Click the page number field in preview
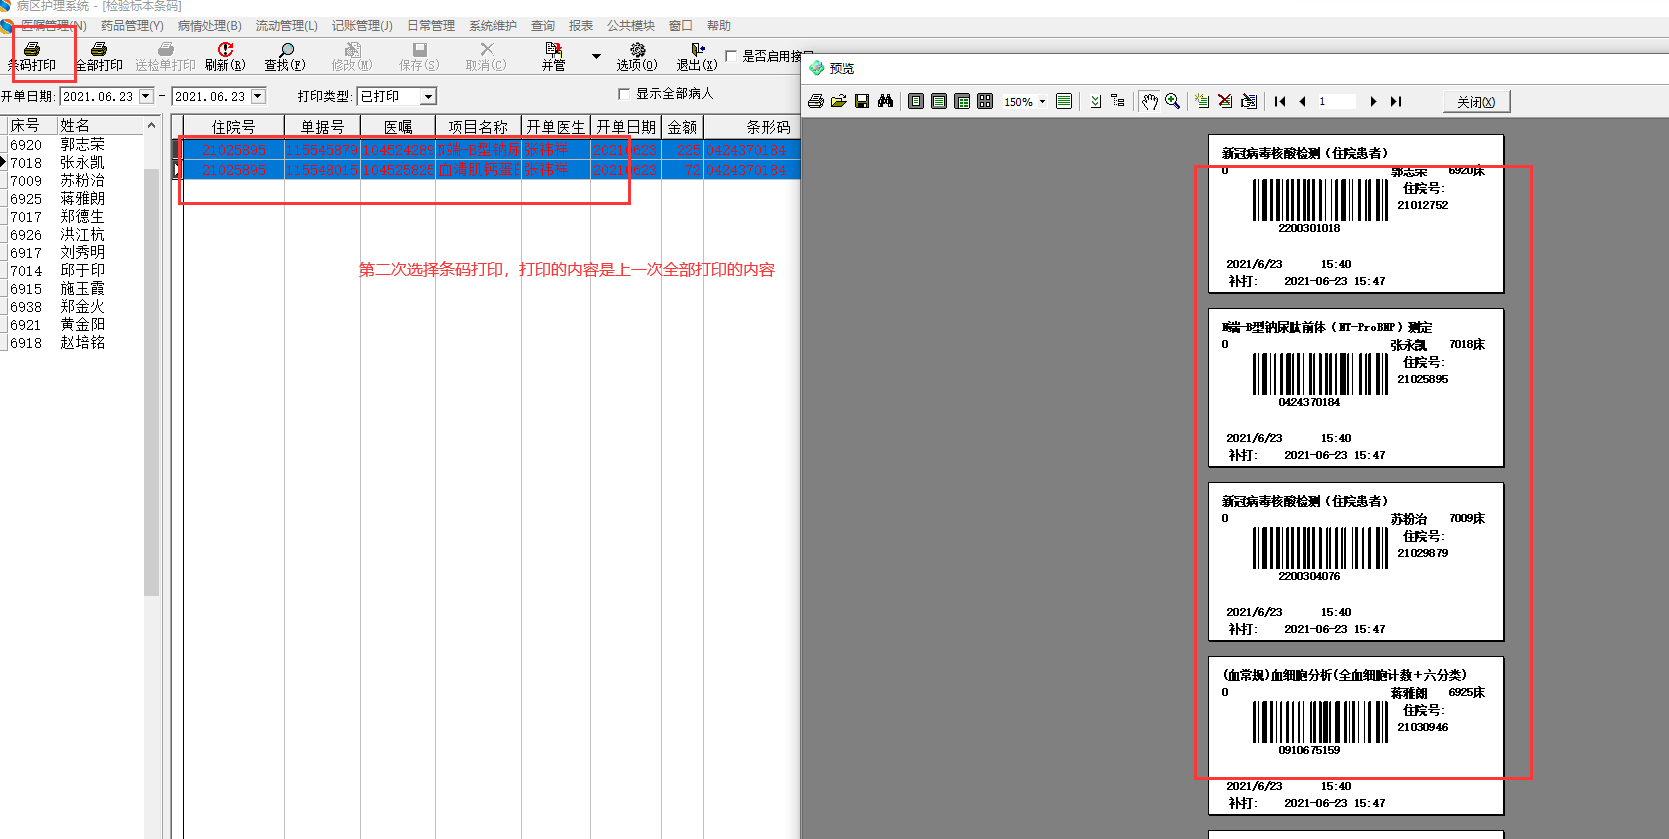 [1337, 101]
